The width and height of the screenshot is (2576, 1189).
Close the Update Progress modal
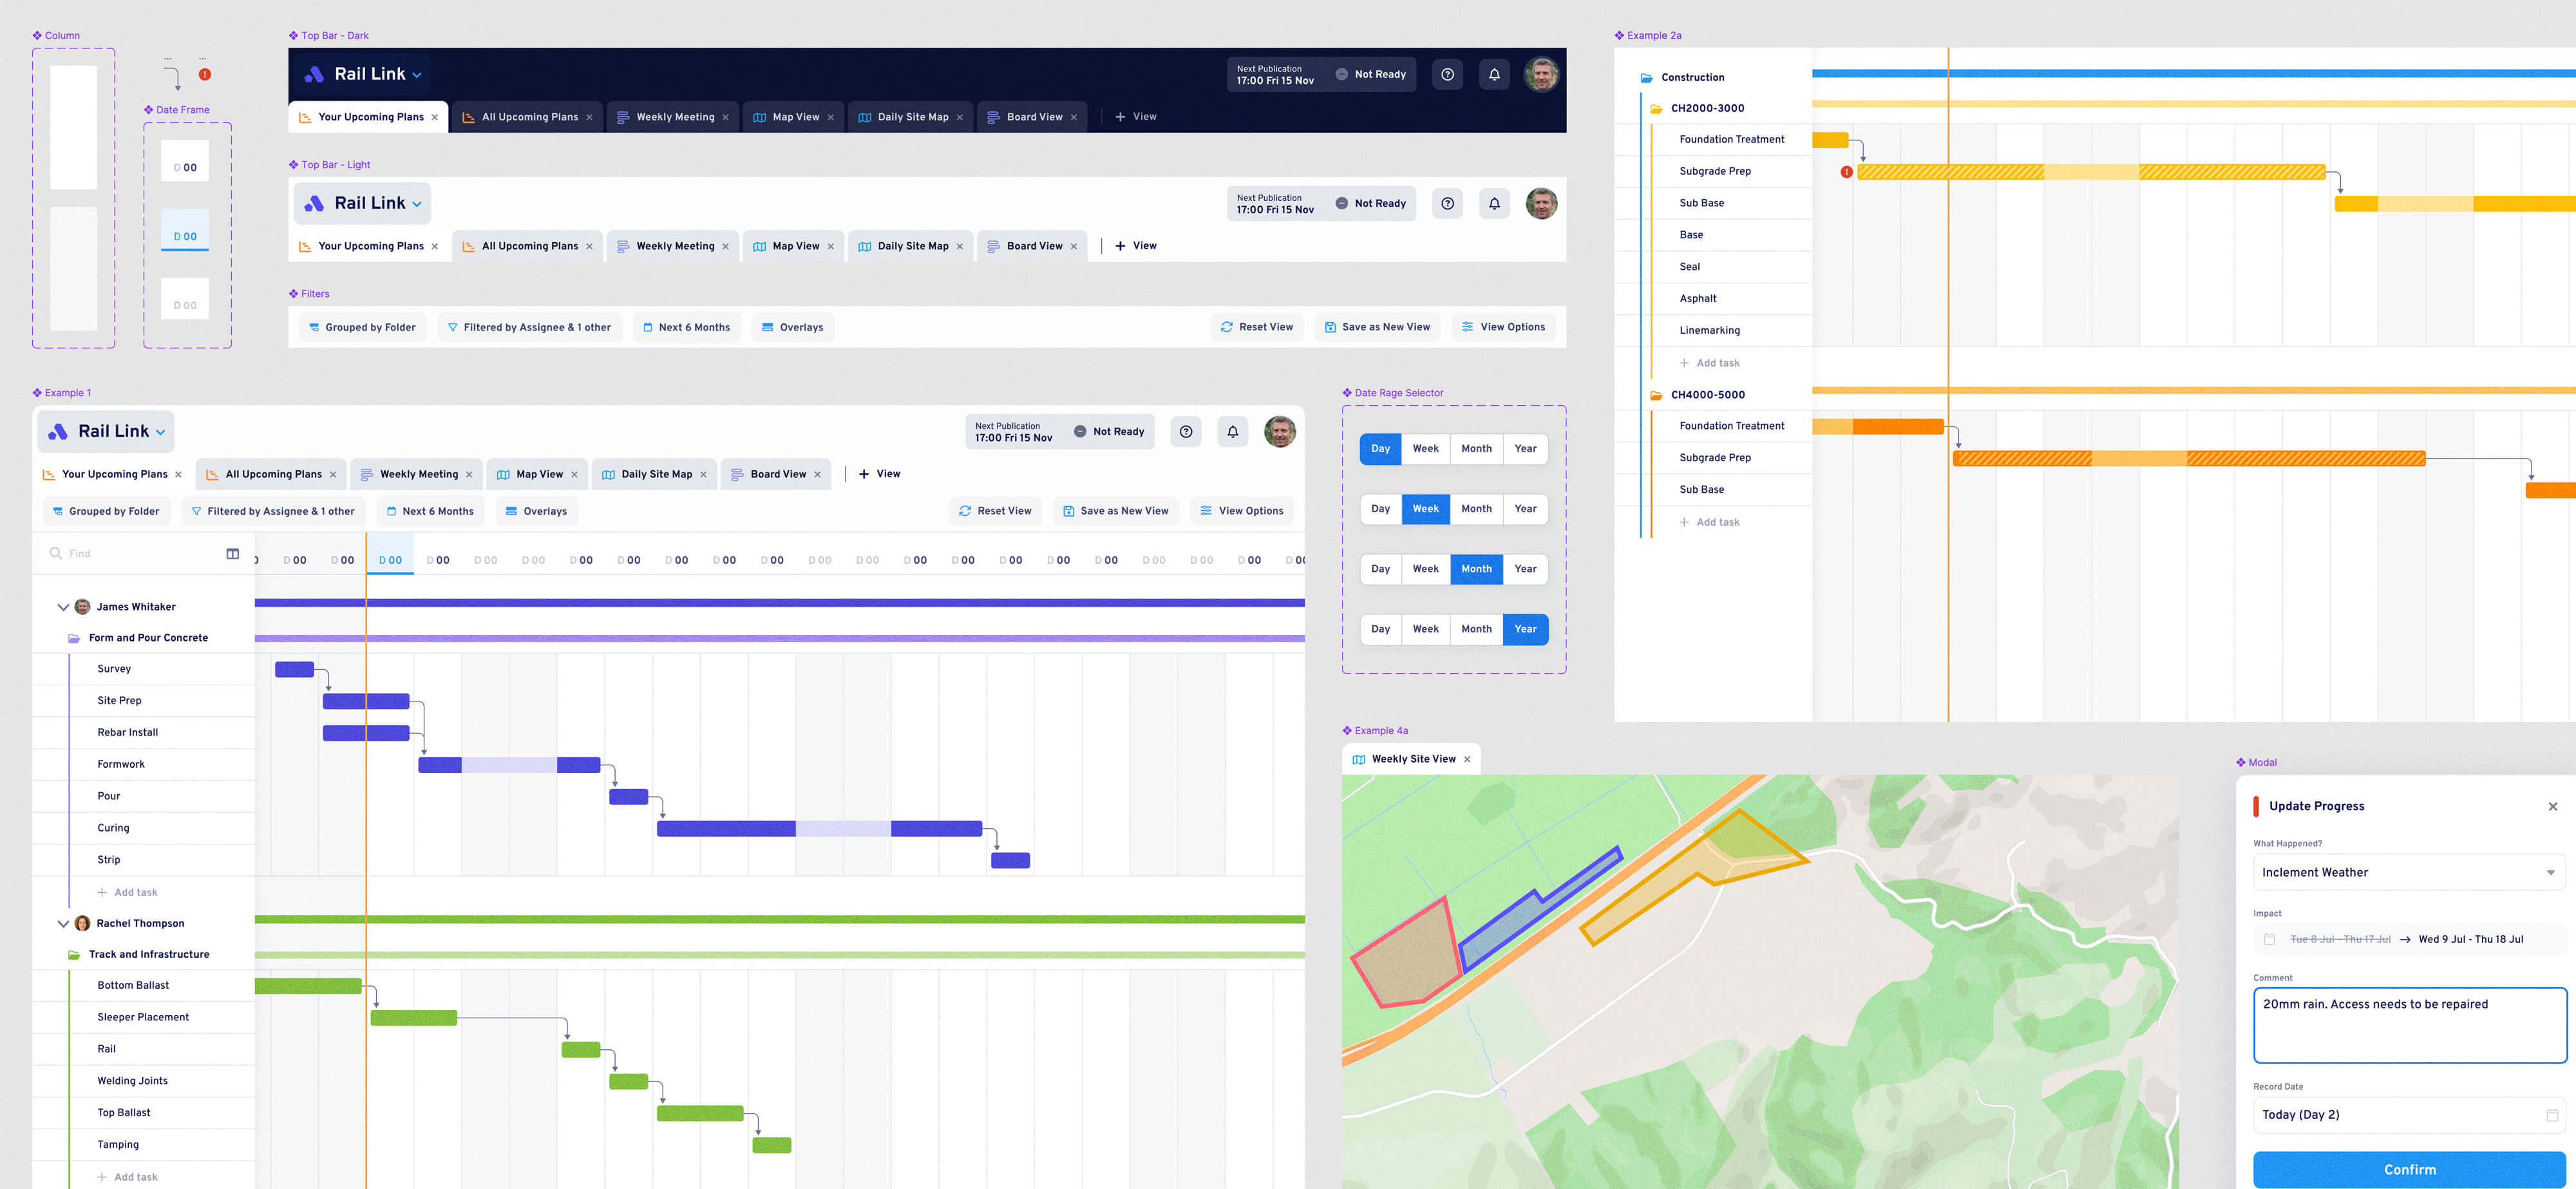(x=2552, y=806)
